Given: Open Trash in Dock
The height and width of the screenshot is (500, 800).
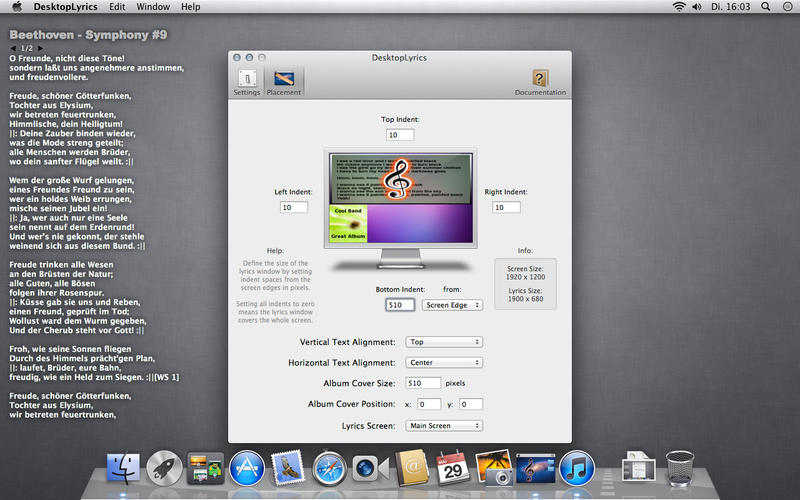Looking at the screenshot, I should 680,467.
